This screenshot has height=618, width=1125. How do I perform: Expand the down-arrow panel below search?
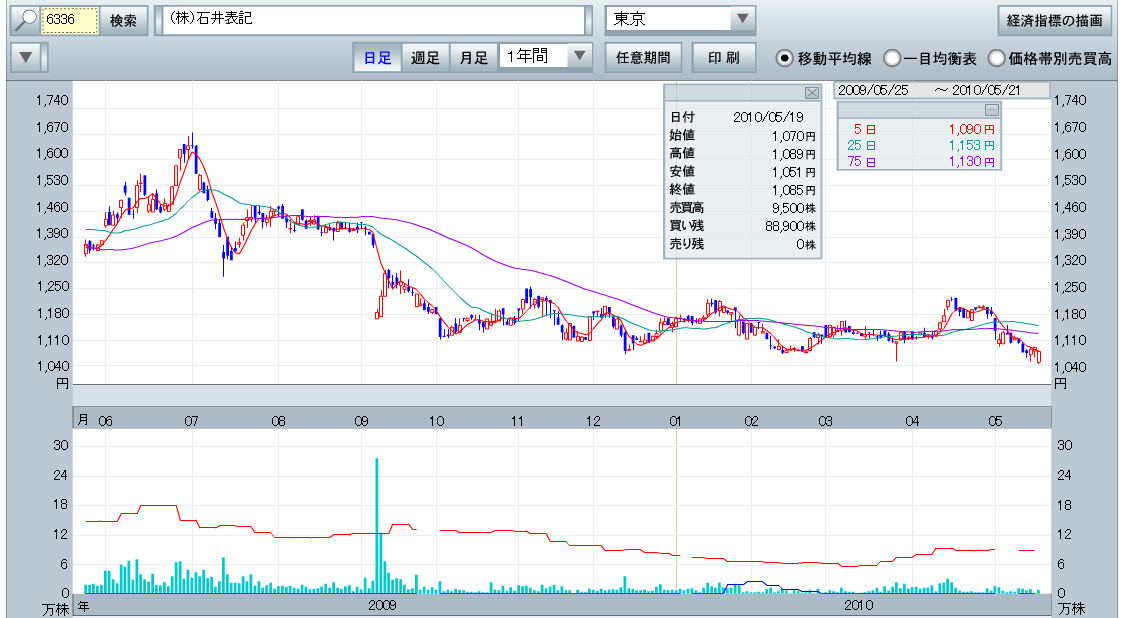click(27, 57)
